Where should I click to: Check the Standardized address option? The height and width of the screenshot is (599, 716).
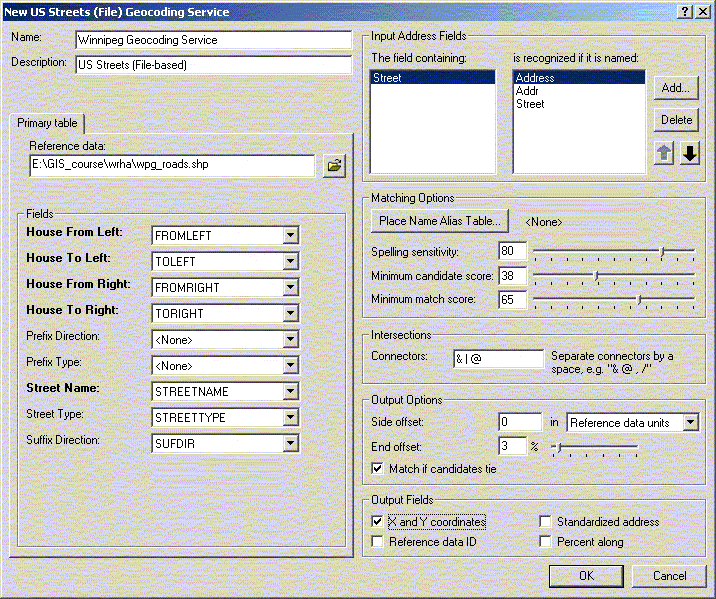(545, 522)
